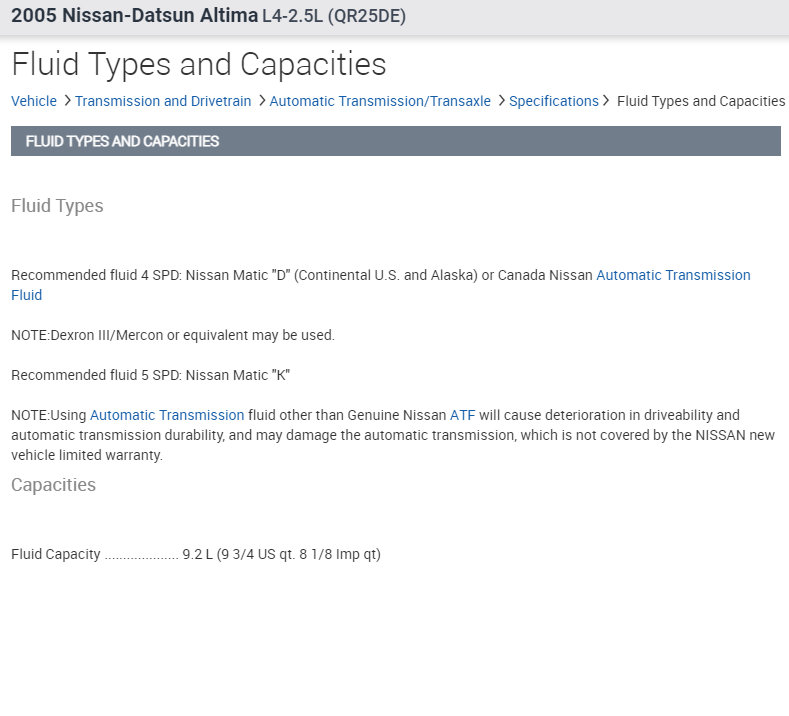Click the chevron right after Vehicle

(x=67, y=101)
